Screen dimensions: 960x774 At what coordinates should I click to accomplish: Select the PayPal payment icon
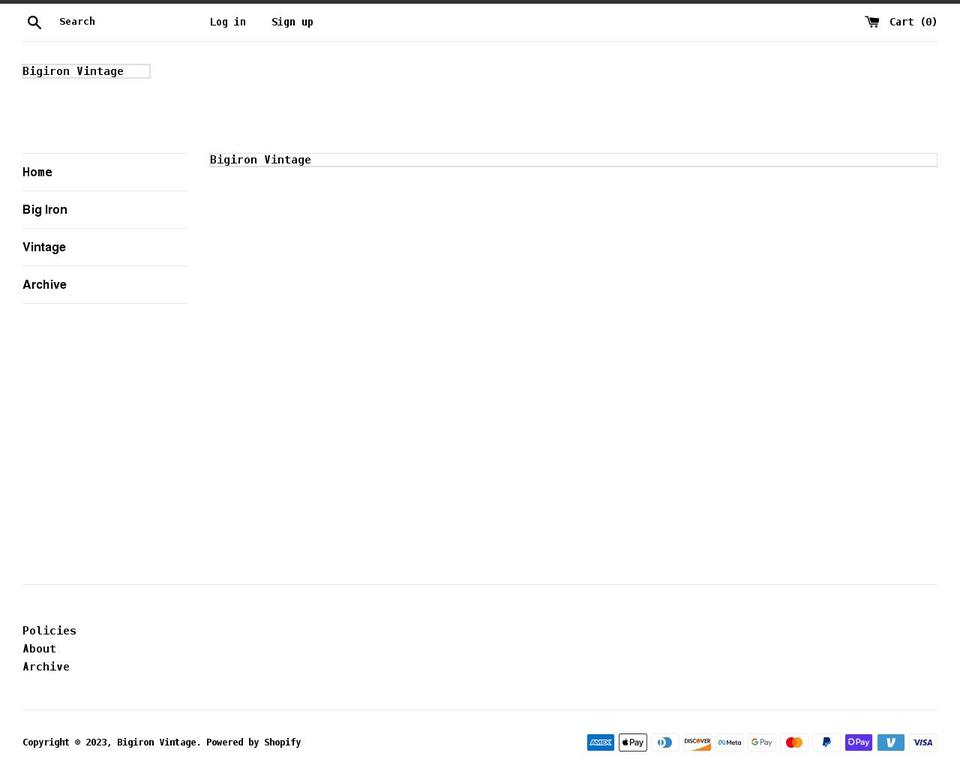(x=826, y=742)
